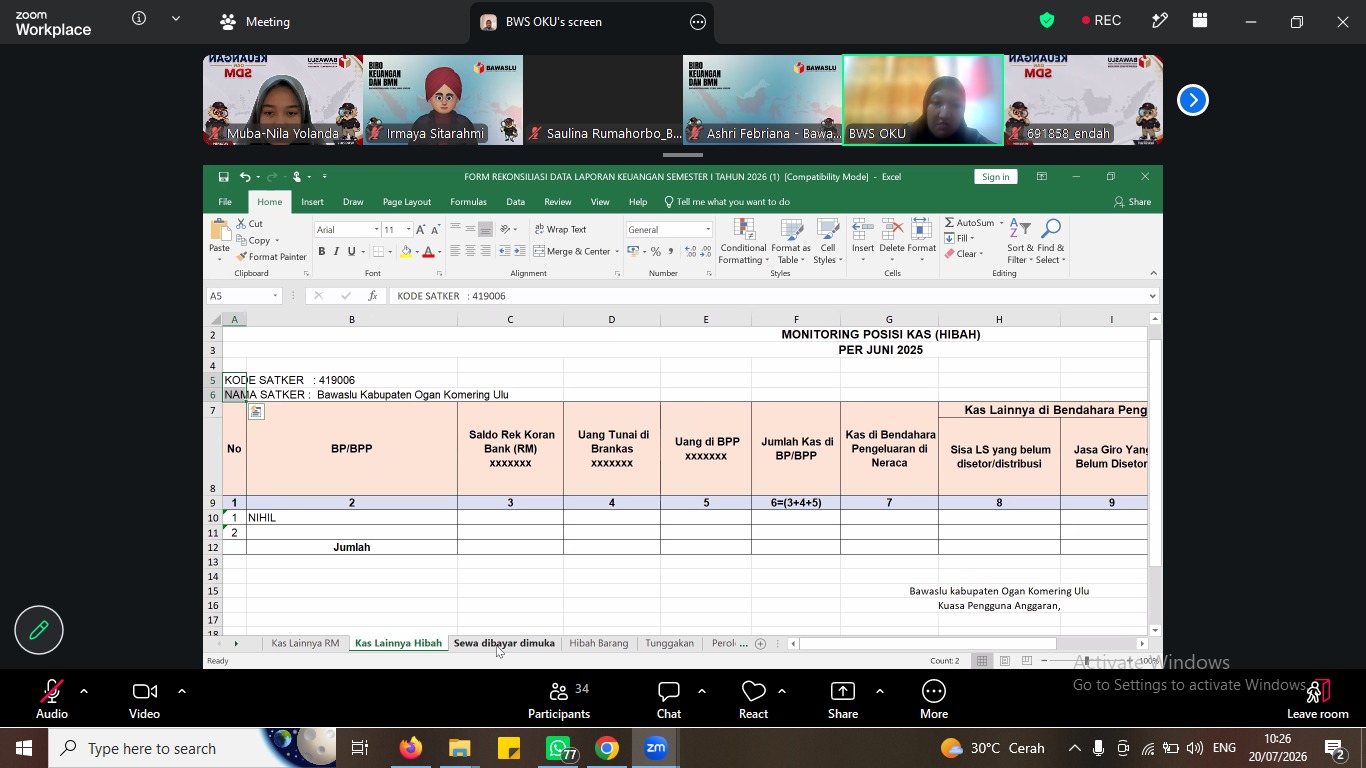This screenshot has width=1366, height=768.
Task: Apply bold formatting in Excel ribbon
Action: (x=321, y=252)
